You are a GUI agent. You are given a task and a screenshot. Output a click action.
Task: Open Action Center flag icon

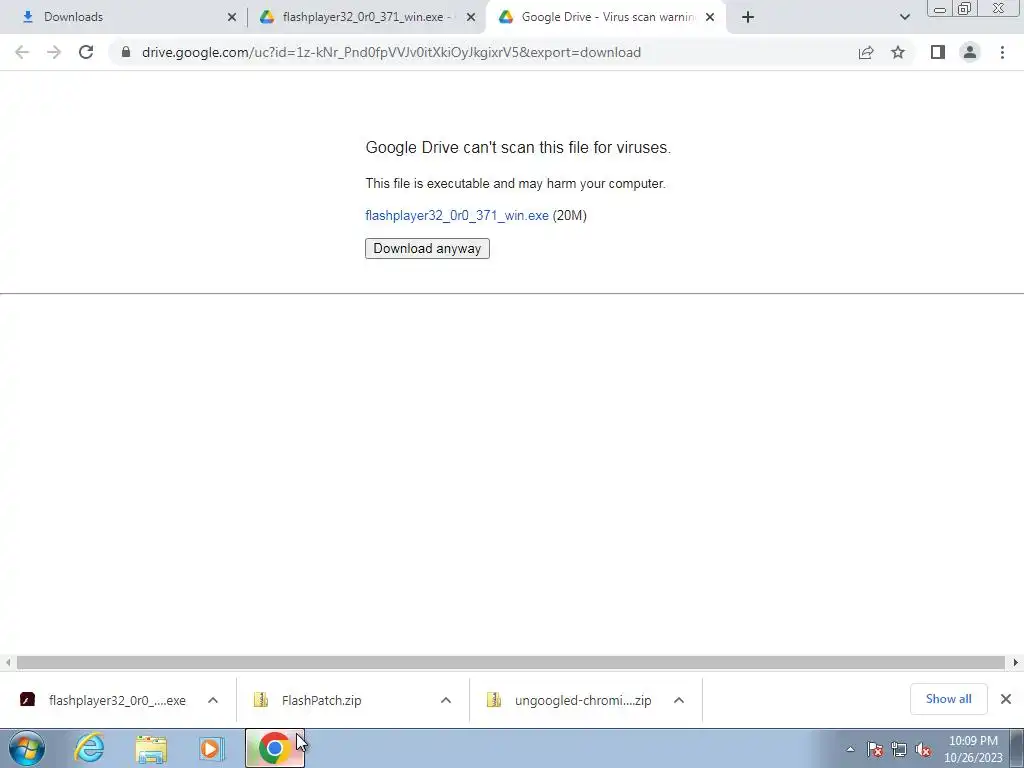[875, 749]
